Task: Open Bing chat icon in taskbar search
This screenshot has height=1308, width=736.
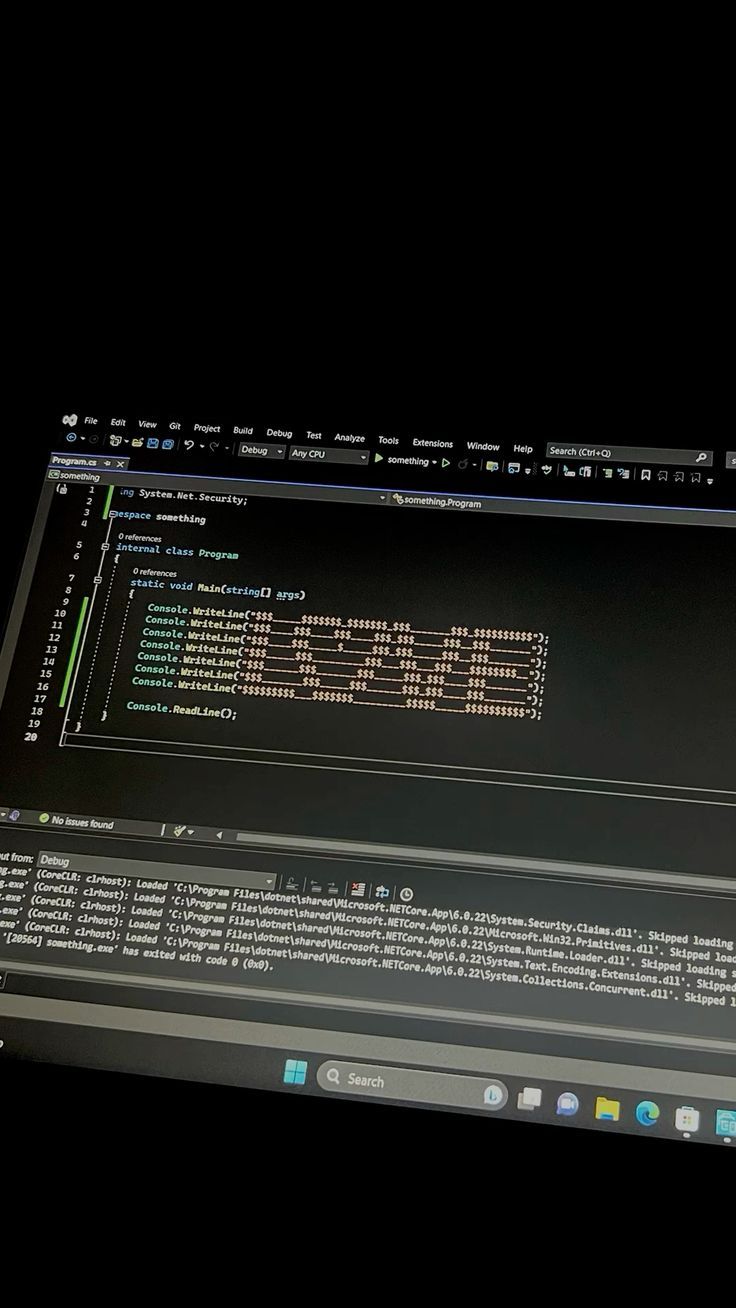Action: 492,1095
